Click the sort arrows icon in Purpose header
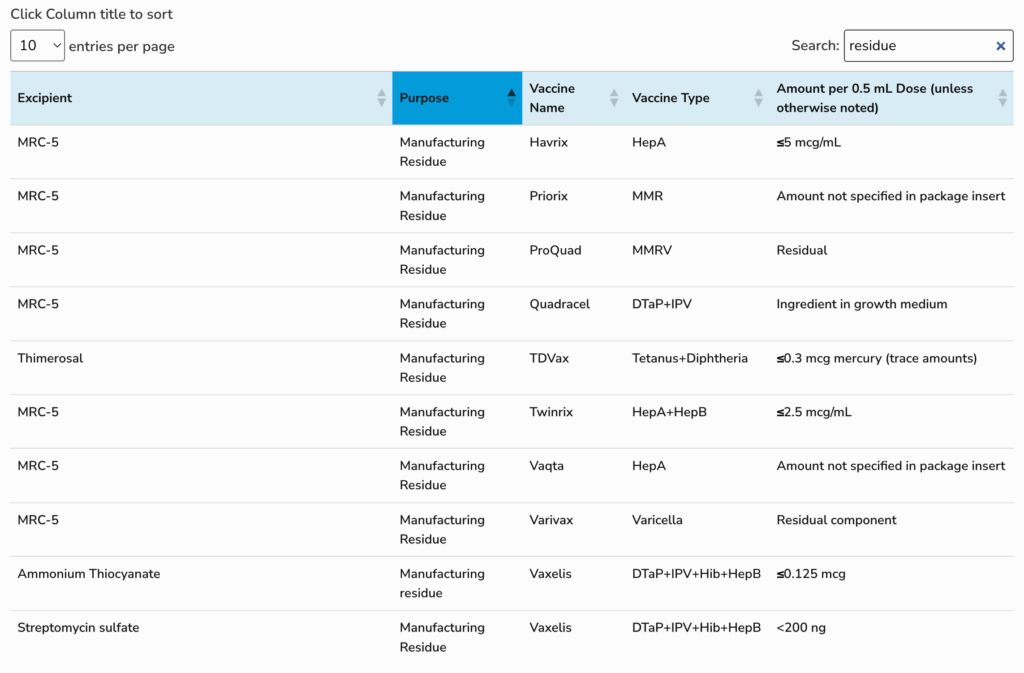 pyautogui.click(x=511, y=98)
